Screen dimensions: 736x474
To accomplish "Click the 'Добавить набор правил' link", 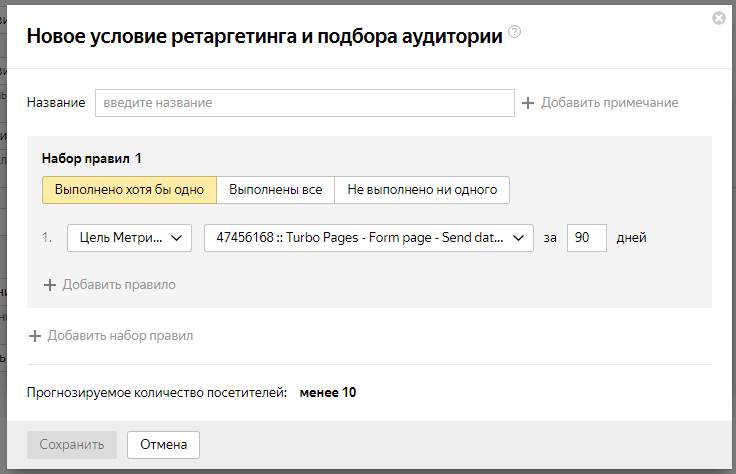I will tap(120, 336).
